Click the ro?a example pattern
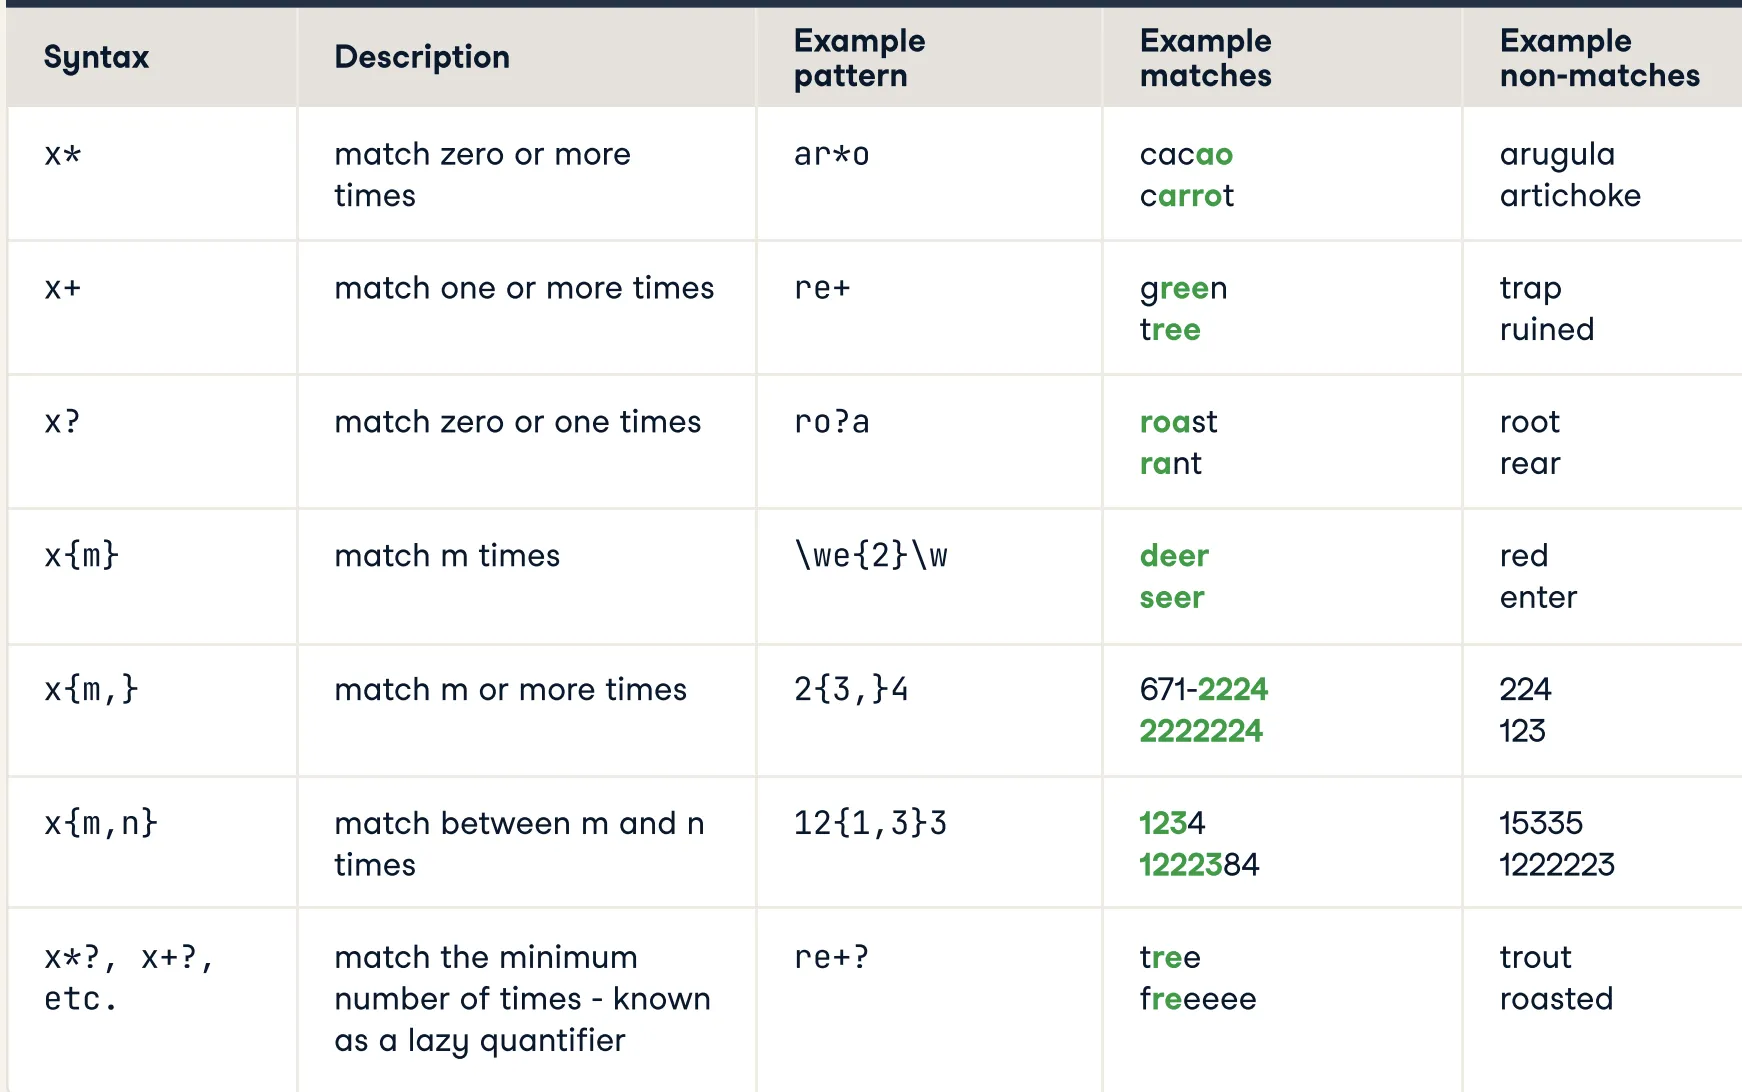 point(831,422)
